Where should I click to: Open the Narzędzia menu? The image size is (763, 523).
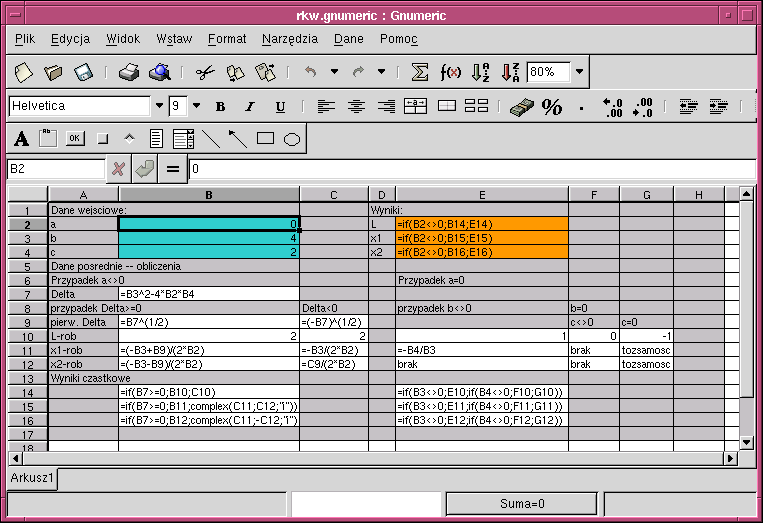tap(289, 39)
